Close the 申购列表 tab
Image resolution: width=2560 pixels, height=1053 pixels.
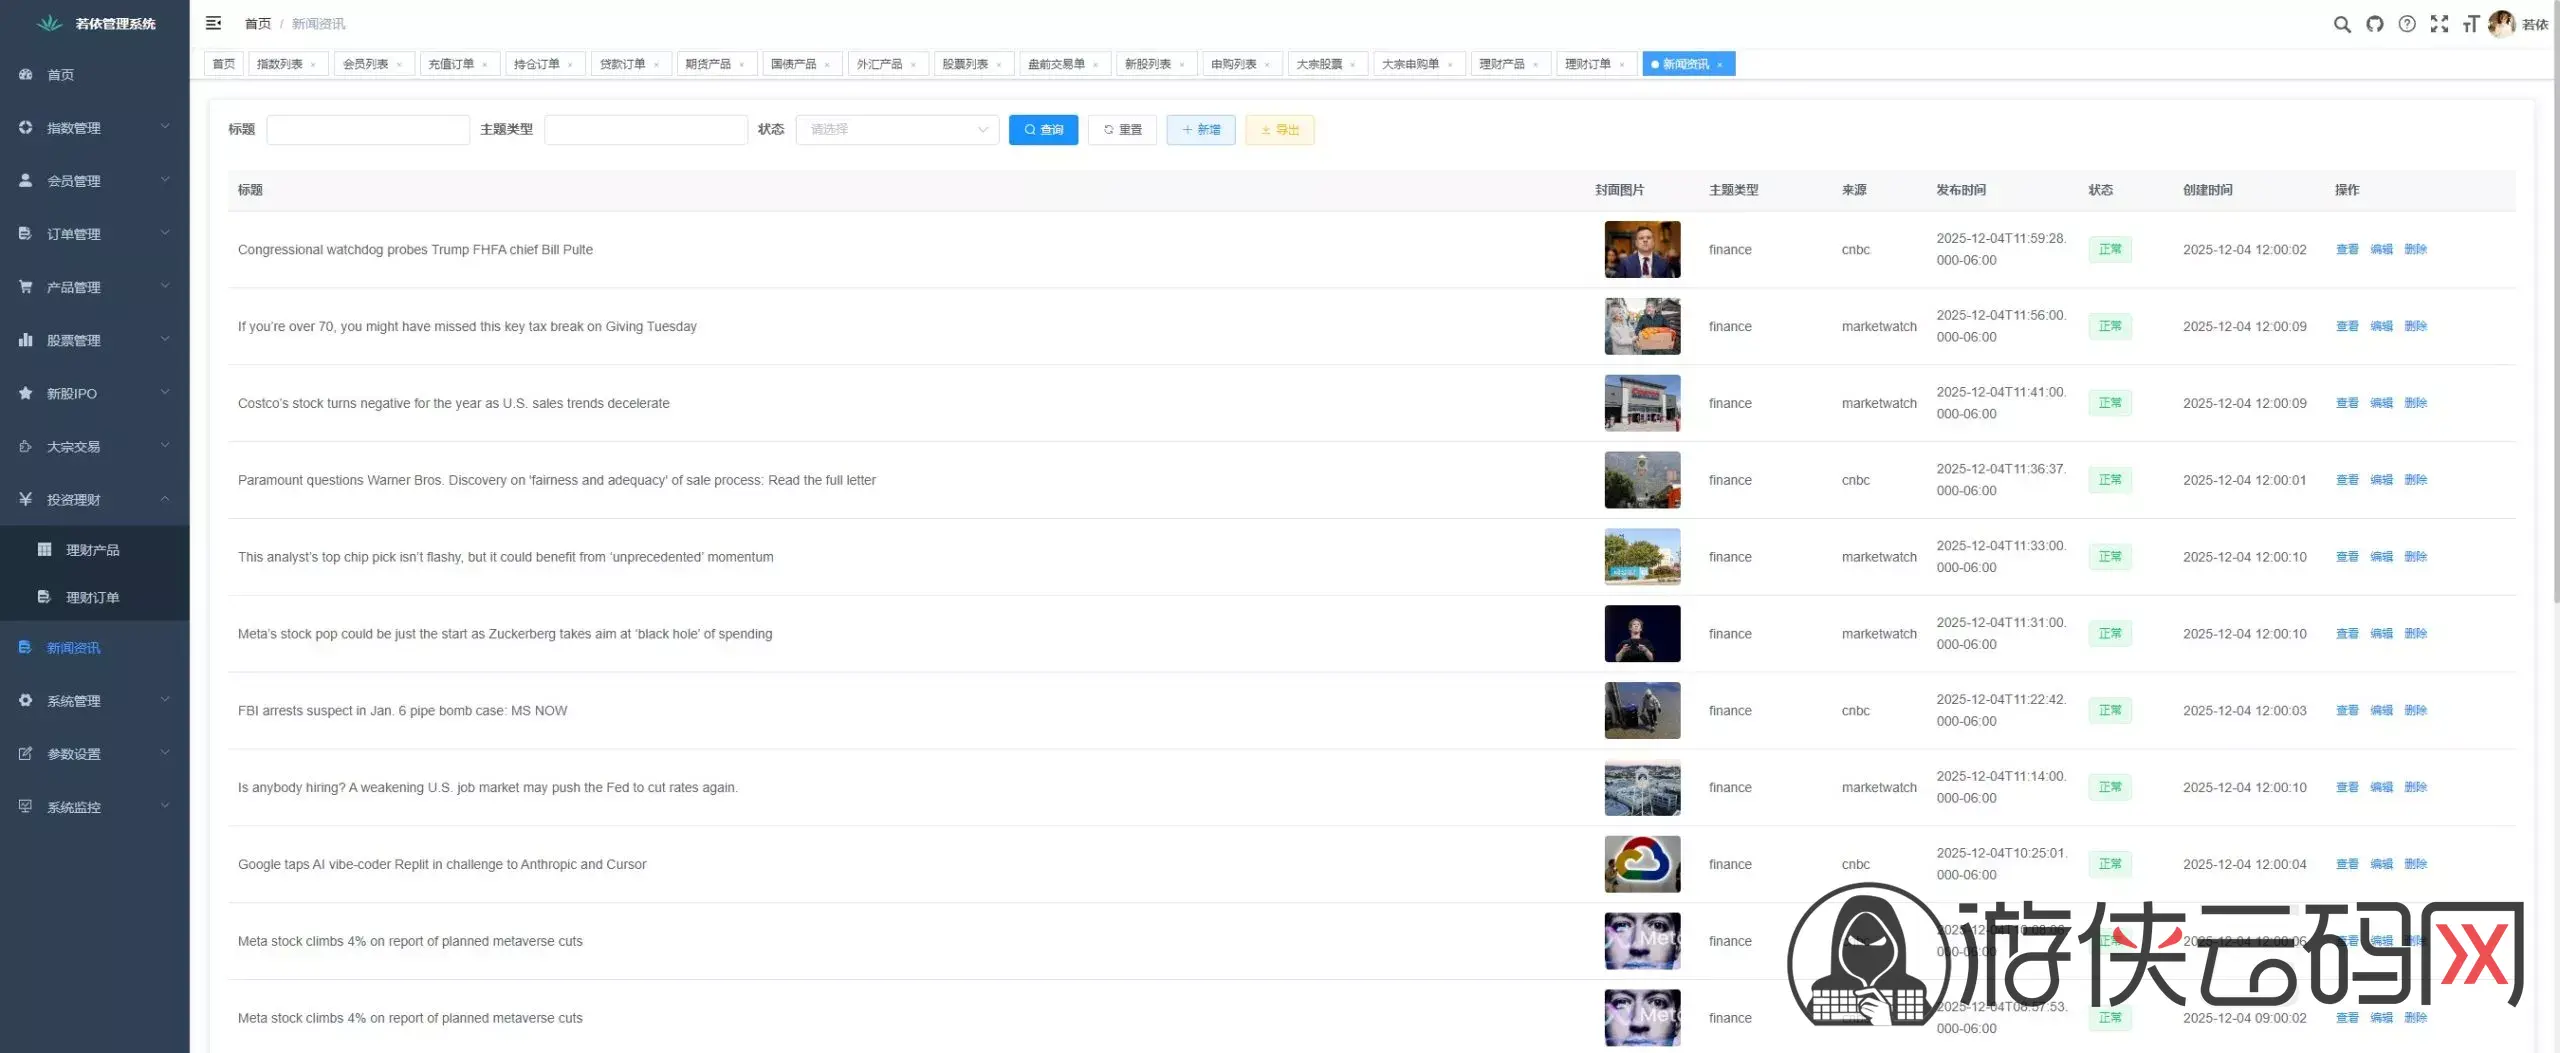pos(1267,65)
